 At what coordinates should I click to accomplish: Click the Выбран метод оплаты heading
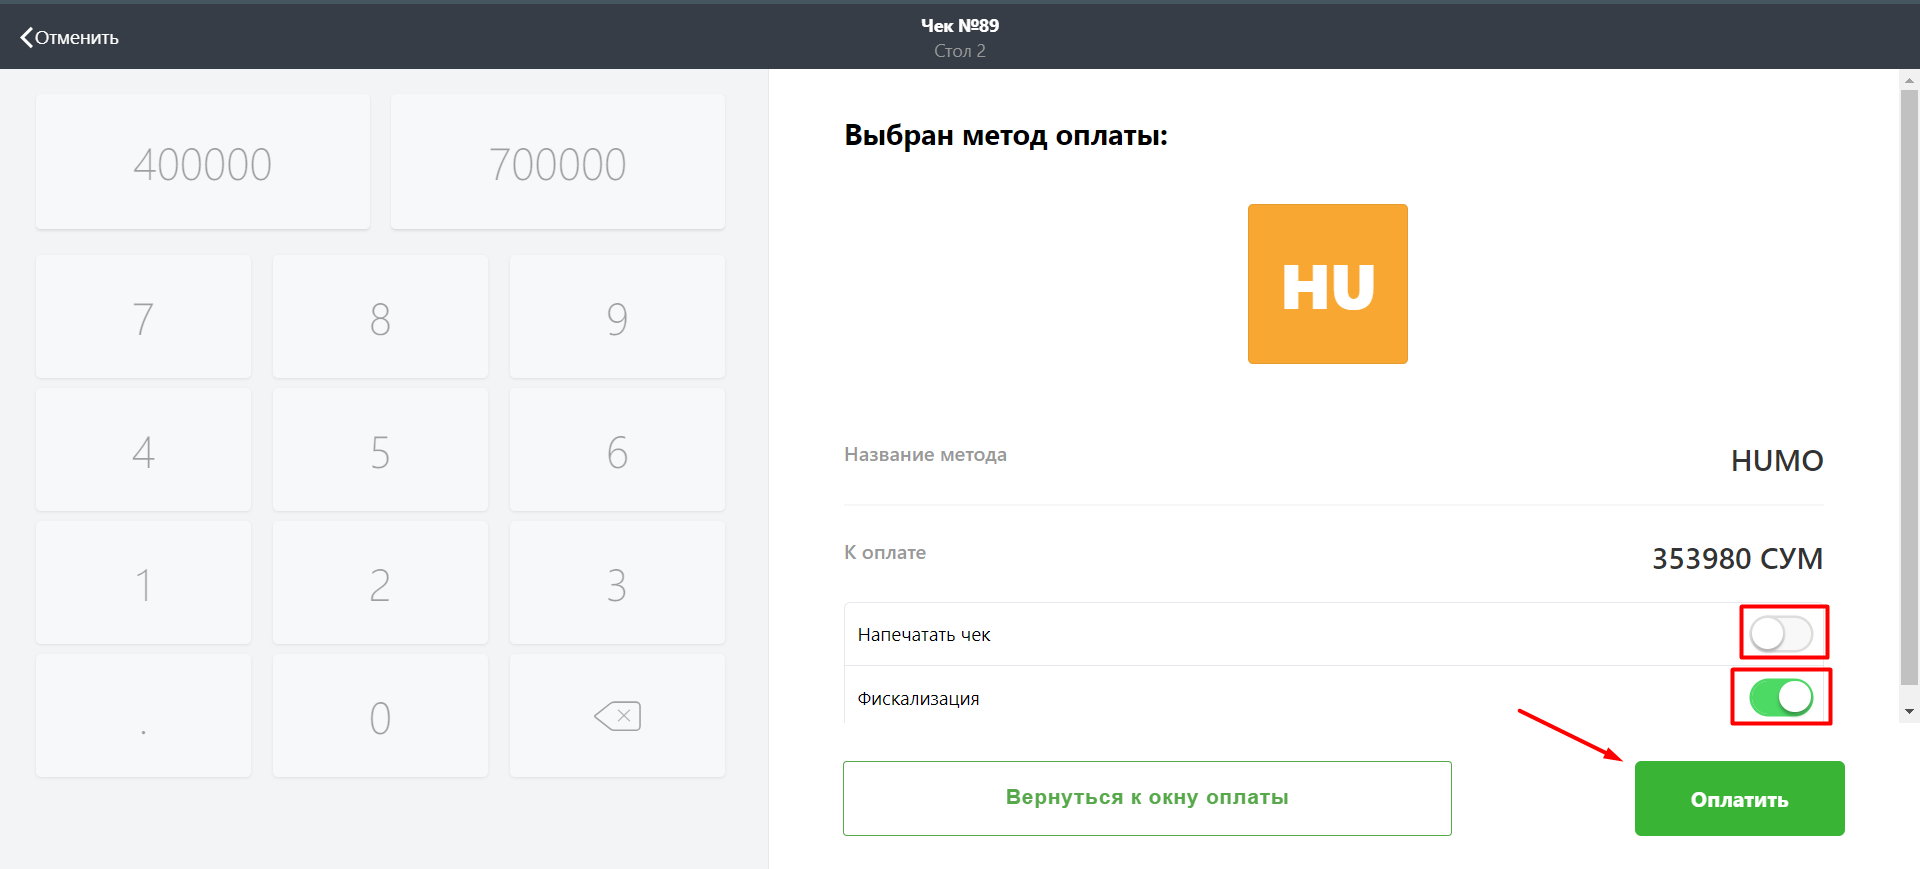(1006, 135)
